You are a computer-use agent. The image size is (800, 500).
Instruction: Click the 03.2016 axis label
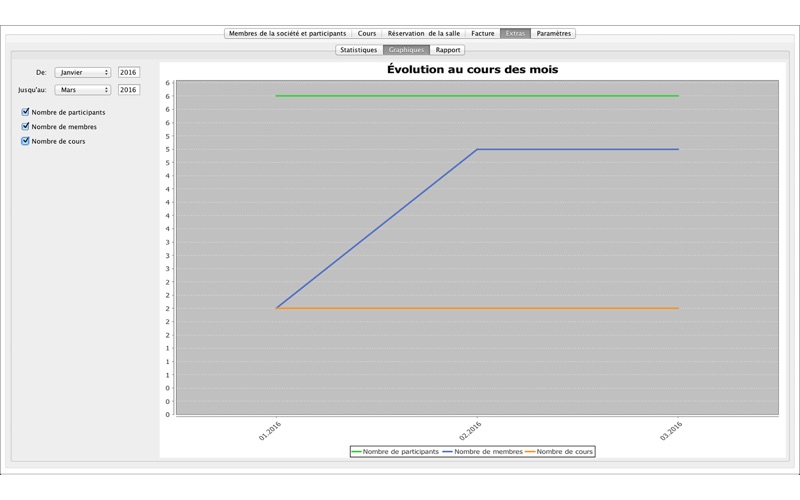(671, 431)
